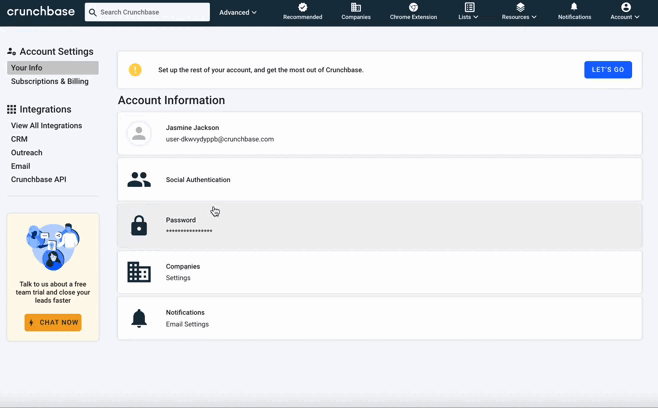Focus the Search Crunchbase field
658x408 pixels.
[147, 12]
